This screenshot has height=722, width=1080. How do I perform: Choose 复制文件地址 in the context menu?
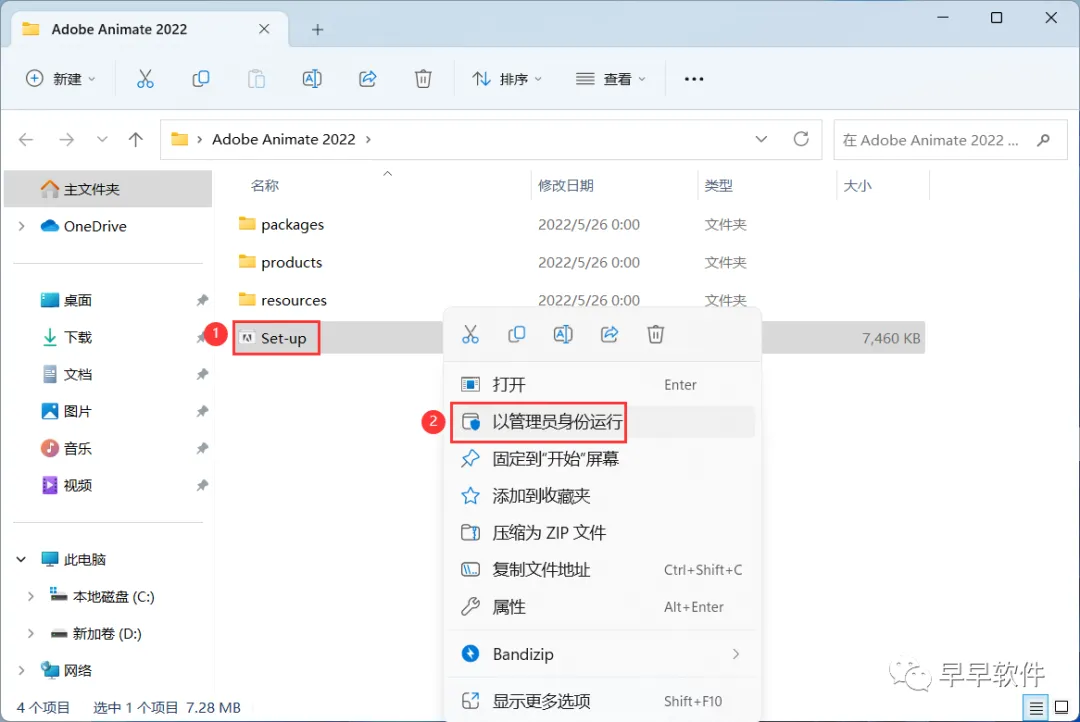click(603, 570)
